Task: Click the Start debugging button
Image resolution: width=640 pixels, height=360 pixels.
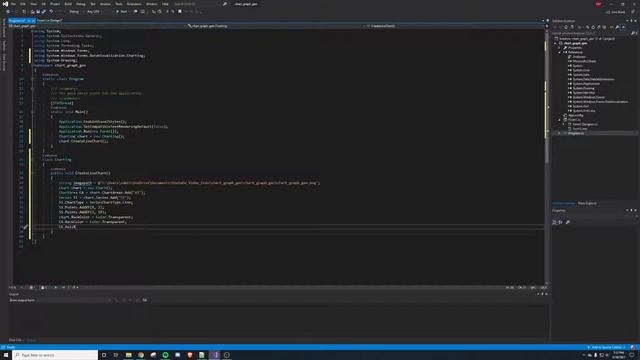Action: coord(122,12)
